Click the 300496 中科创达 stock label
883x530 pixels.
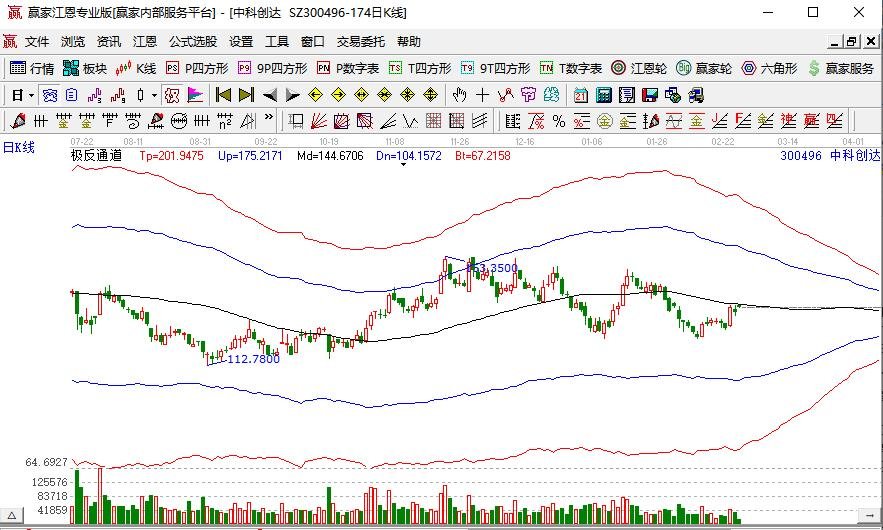[830, 155]
